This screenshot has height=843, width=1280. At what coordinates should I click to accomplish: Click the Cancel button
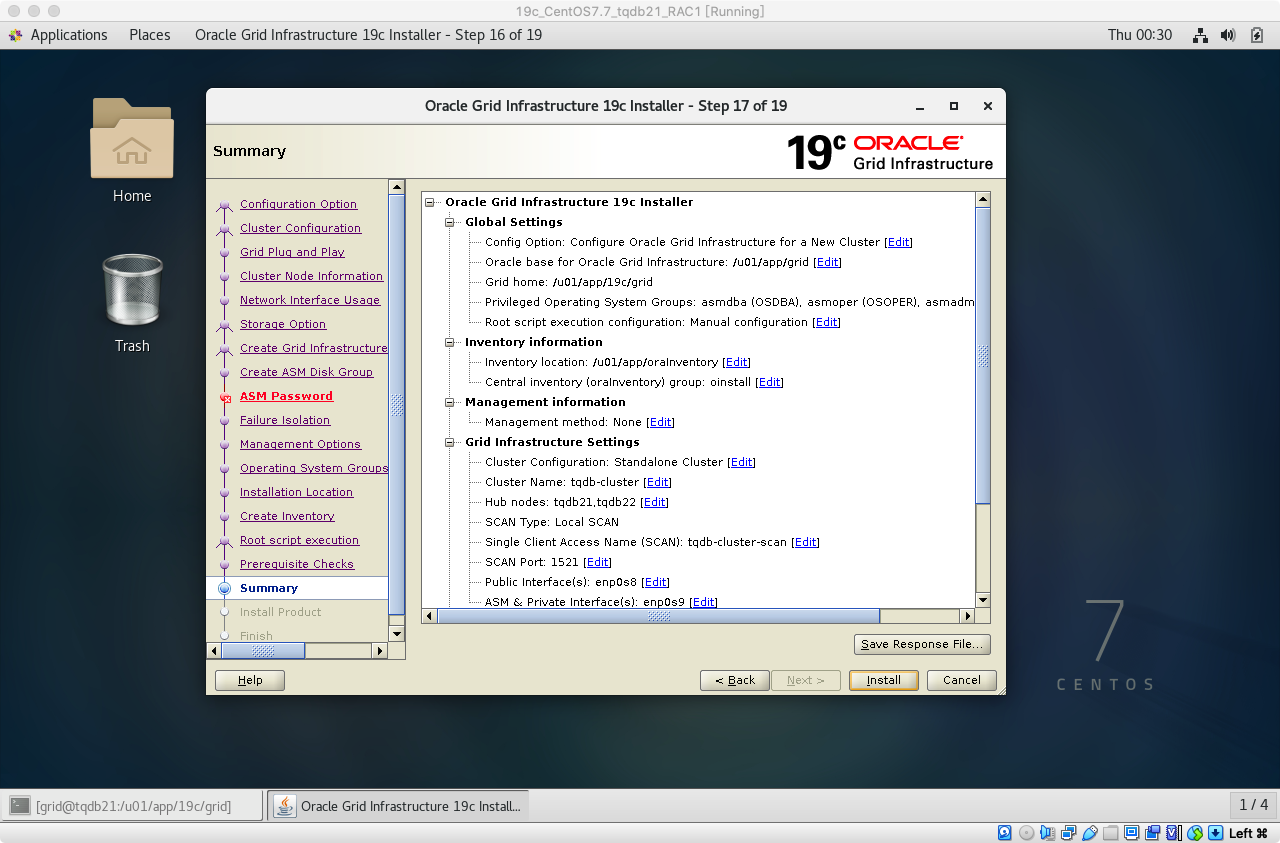(x=962, y=680)
